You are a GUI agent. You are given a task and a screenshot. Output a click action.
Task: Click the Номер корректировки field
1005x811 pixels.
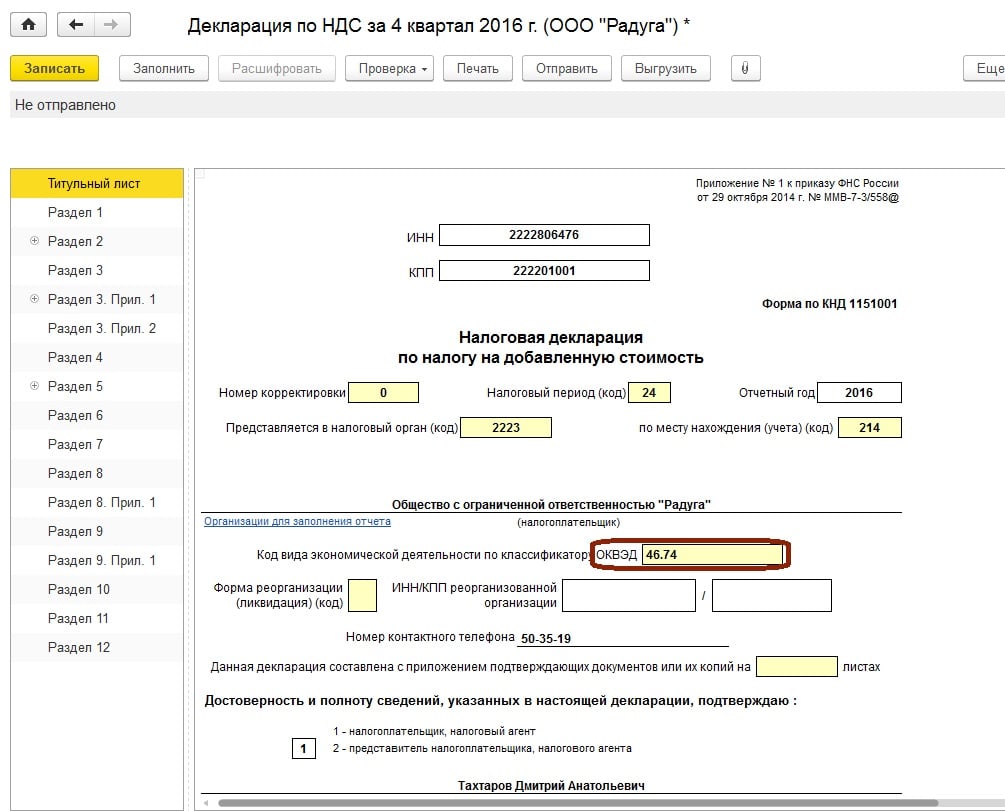383,393
